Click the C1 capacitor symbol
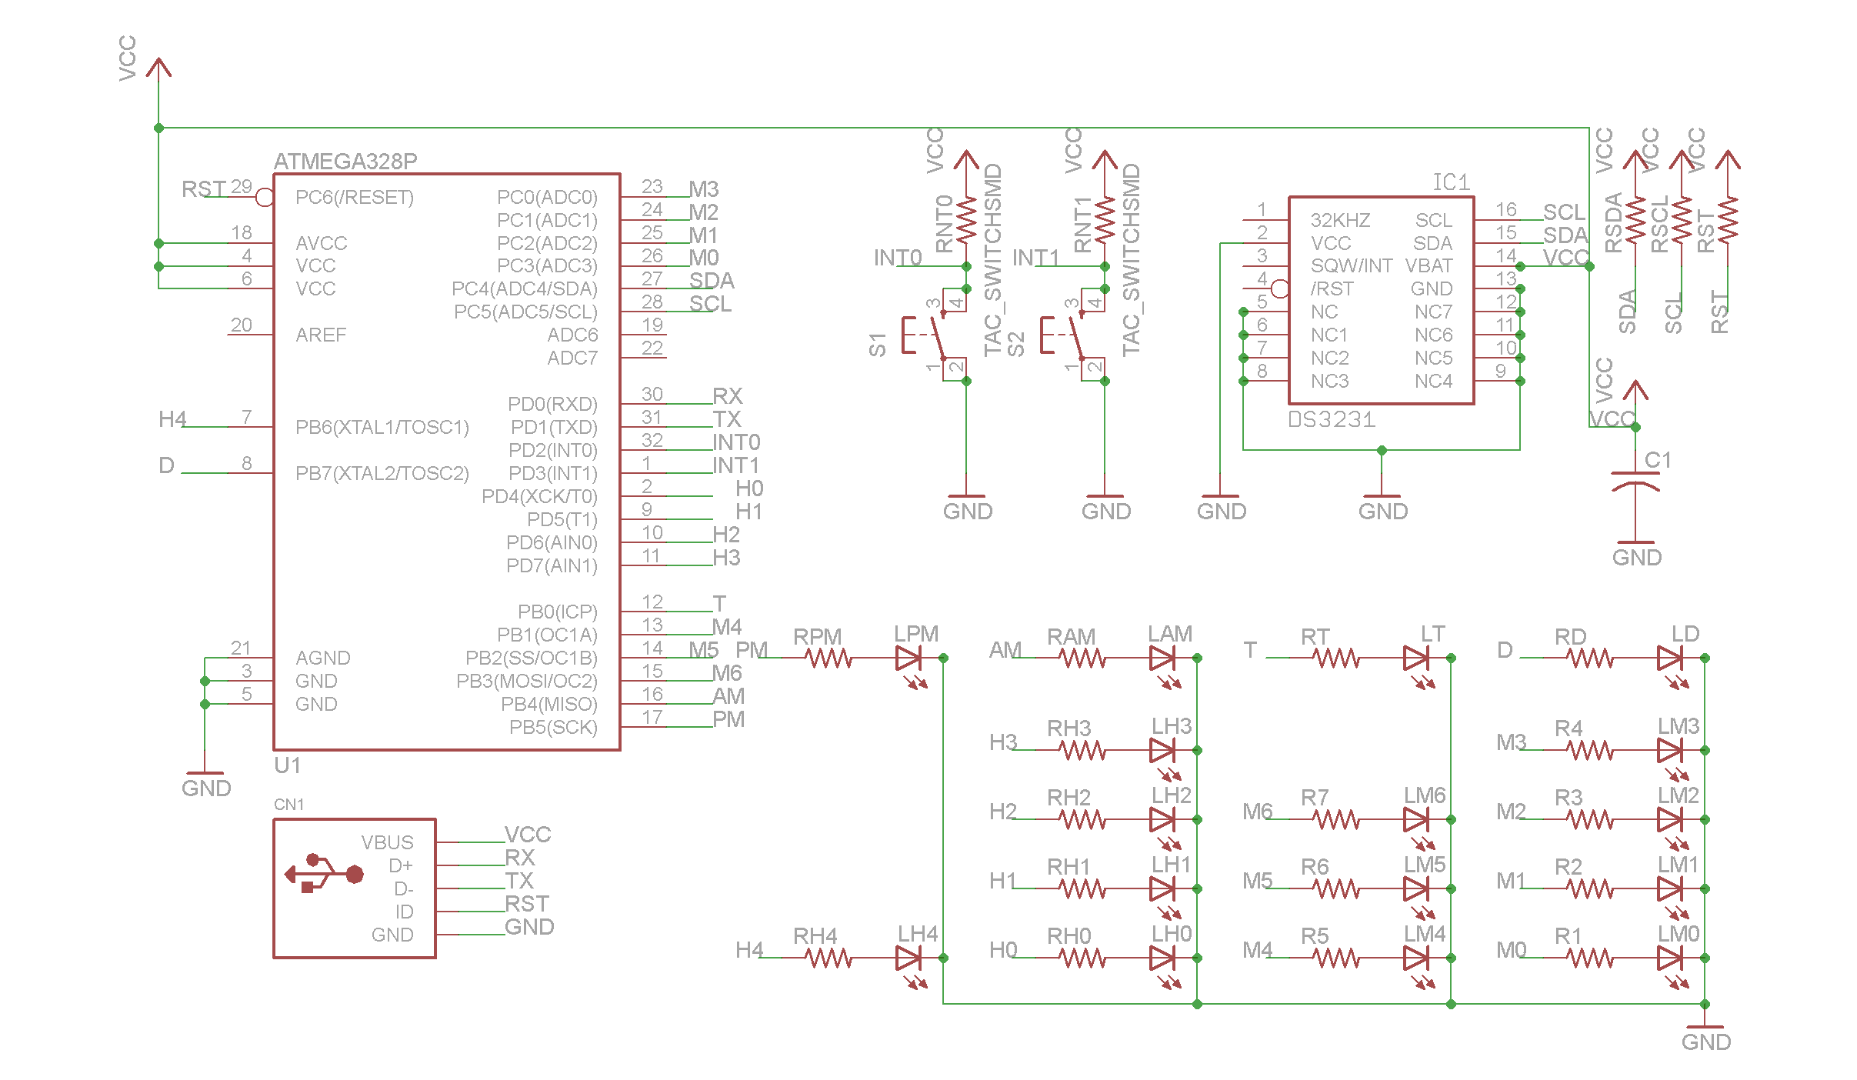Image resolution: width=1857 pixels, height=1080 pixels. 1636,484
